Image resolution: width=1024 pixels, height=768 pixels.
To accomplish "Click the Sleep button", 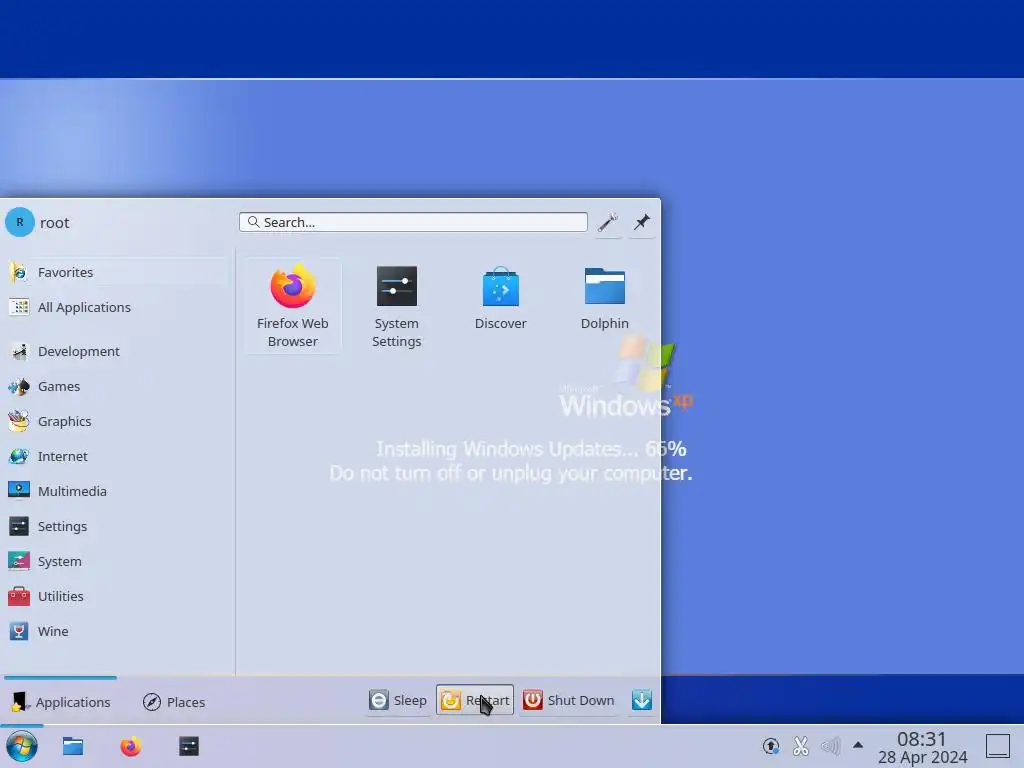I will (x=398, y=700).
